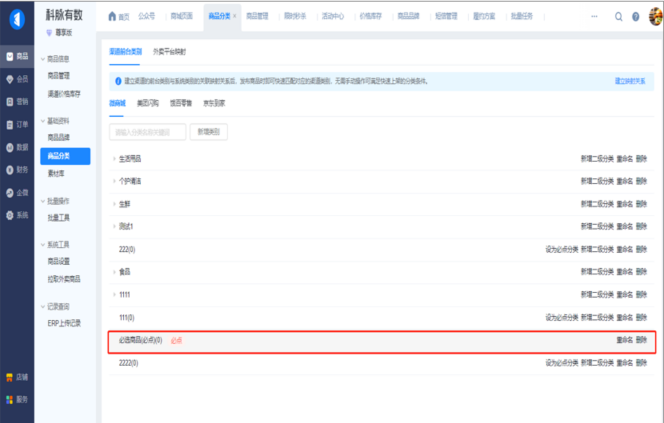
Task: Open 商品设置 in left menu
Action: [58, 261]
